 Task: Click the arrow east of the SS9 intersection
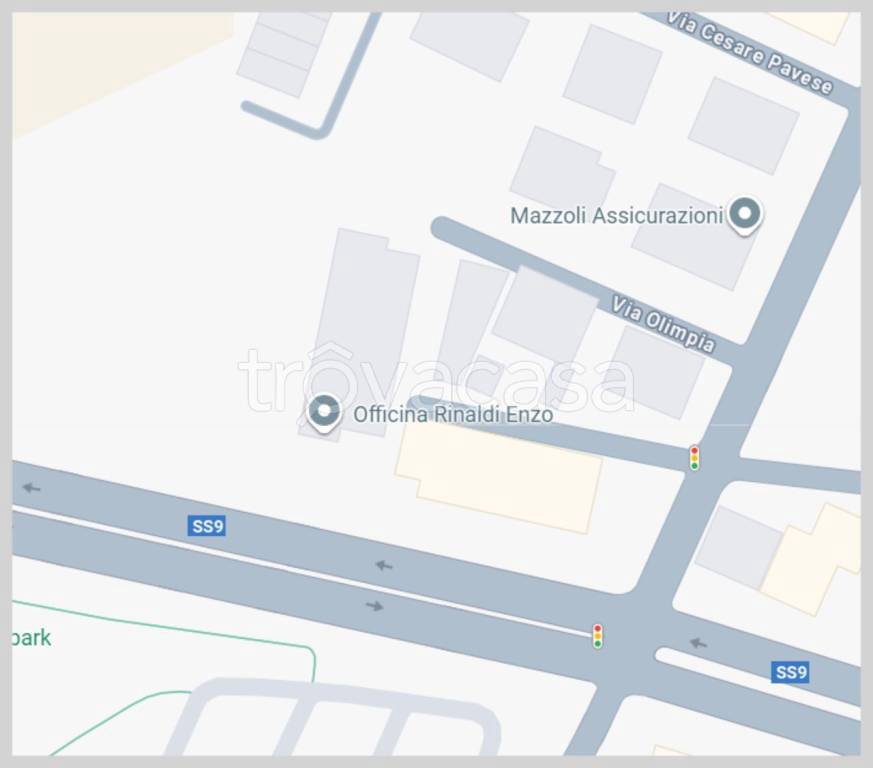698,643
